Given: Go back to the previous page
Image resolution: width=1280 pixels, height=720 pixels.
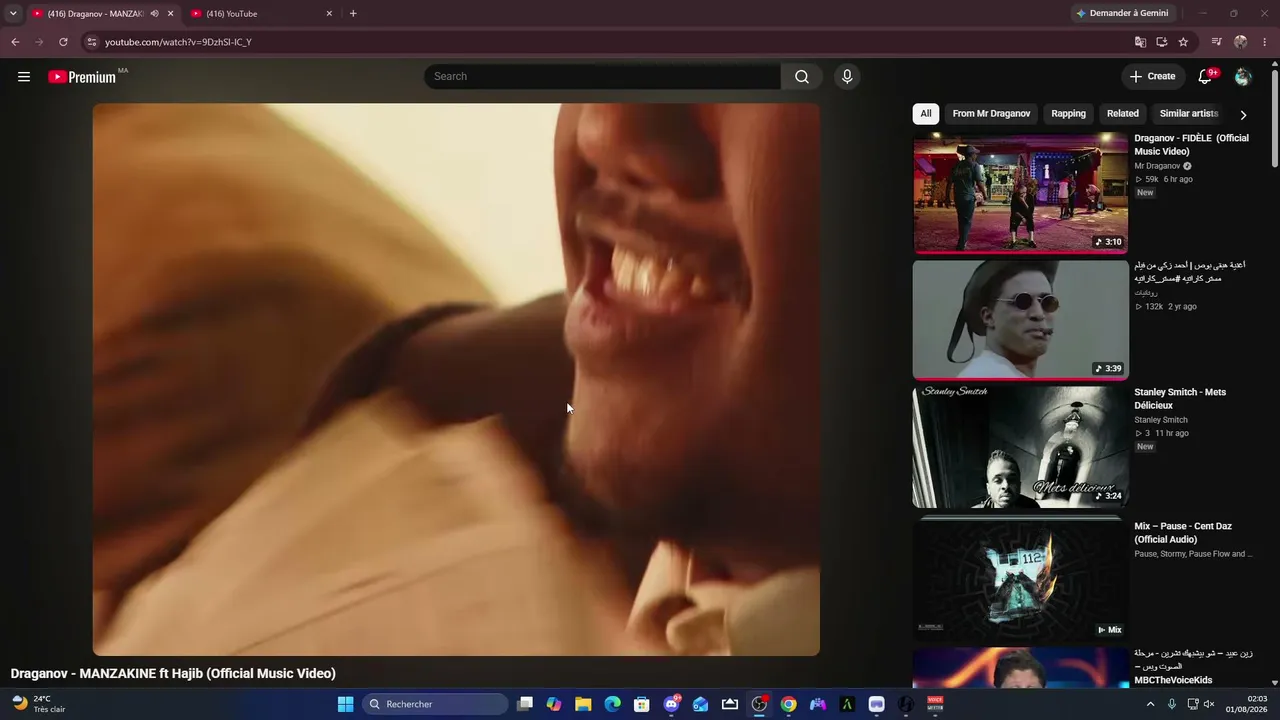Looking at the screenshot, I should pyautogui.click(x=15, y=42).
